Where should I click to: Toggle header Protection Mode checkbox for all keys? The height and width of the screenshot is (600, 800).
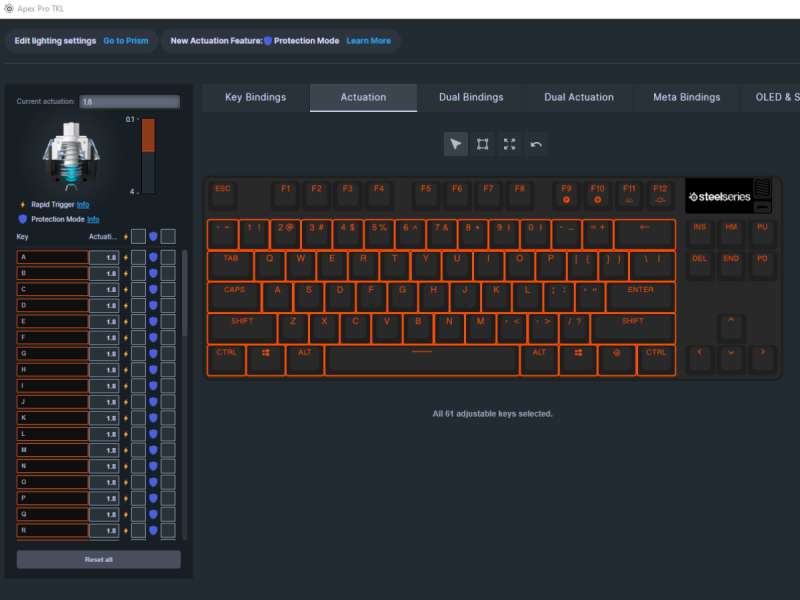pyautogui.click(x=168, y=236)
